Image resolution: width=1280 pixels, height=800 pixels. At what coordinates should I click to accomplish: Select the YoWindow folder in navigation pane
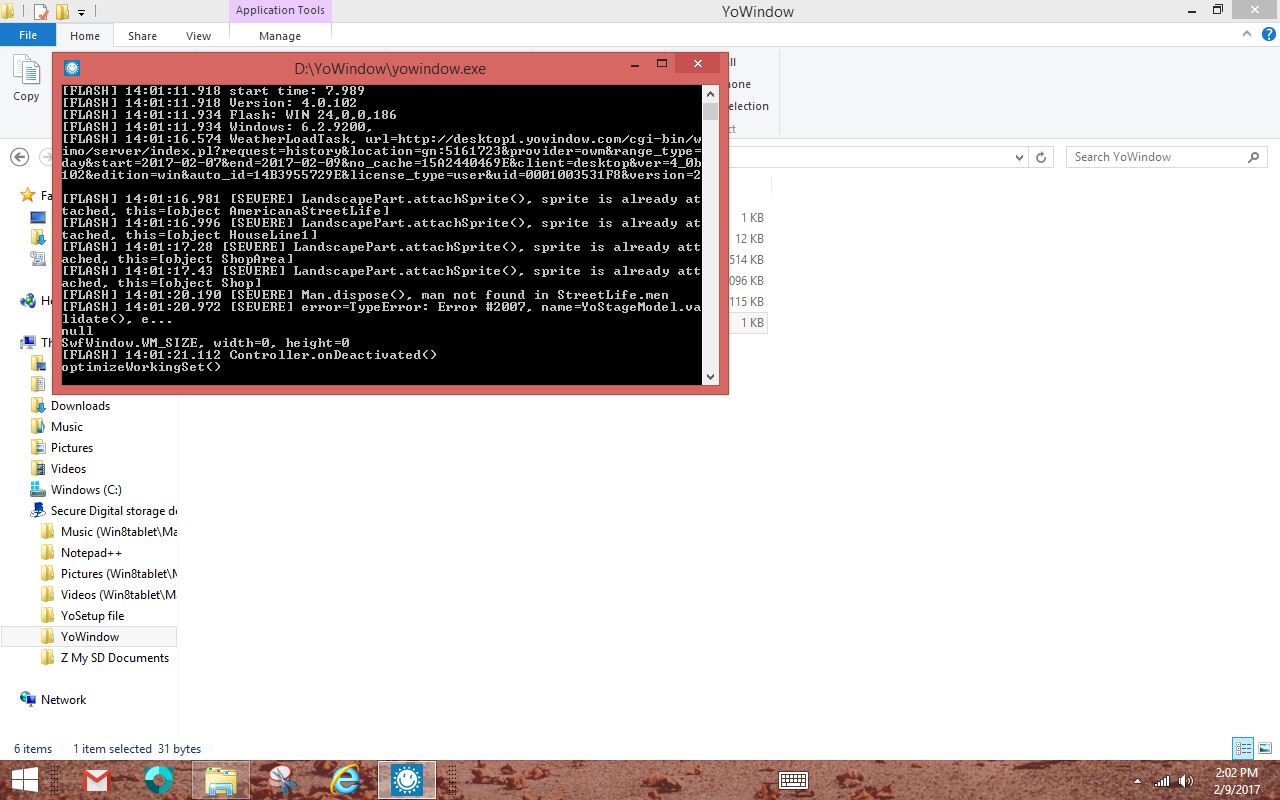(x=89, y=637)
